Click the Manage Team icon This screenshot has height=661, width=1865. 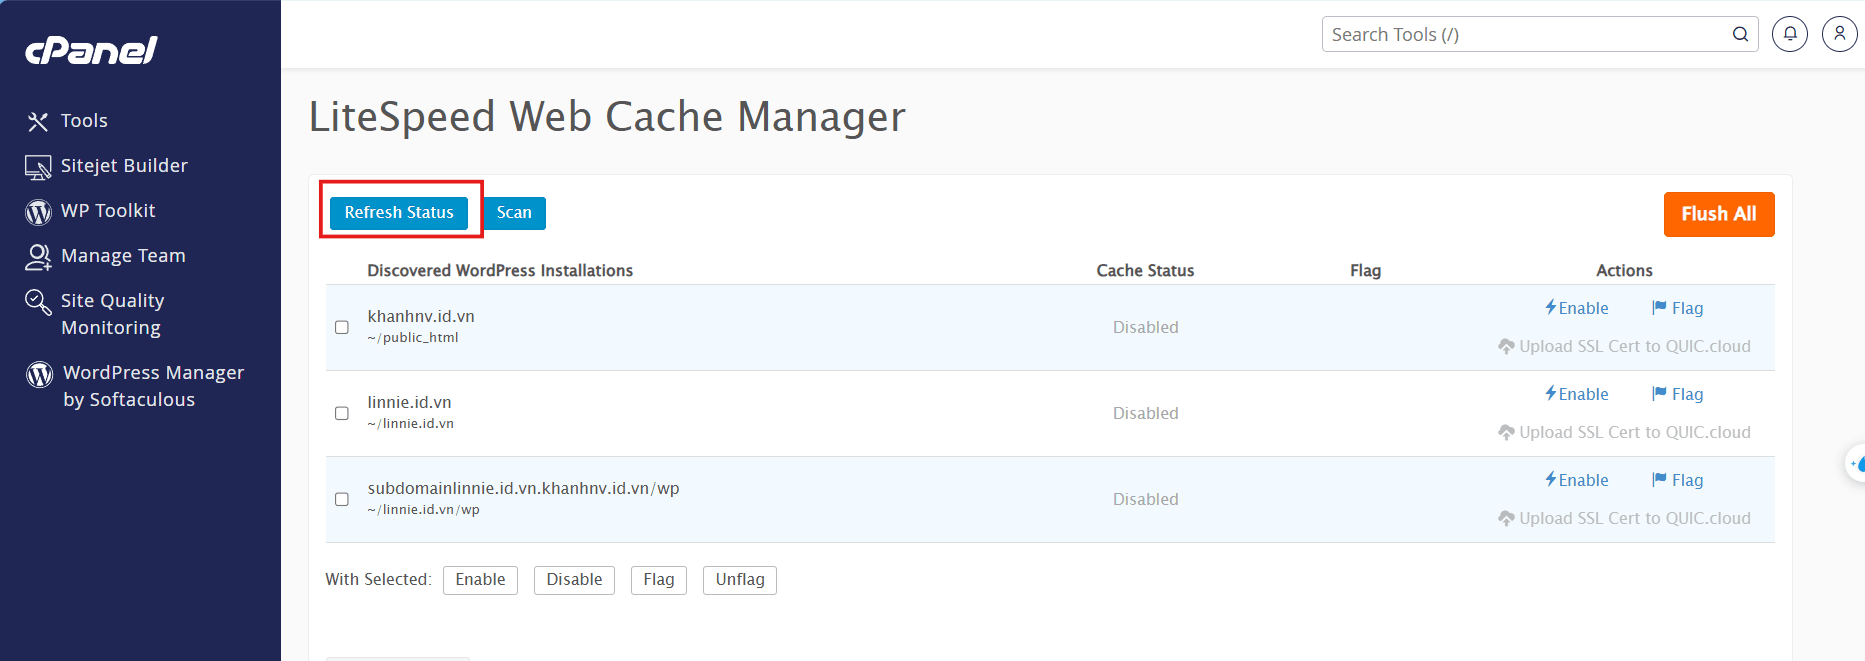[38, 257]
